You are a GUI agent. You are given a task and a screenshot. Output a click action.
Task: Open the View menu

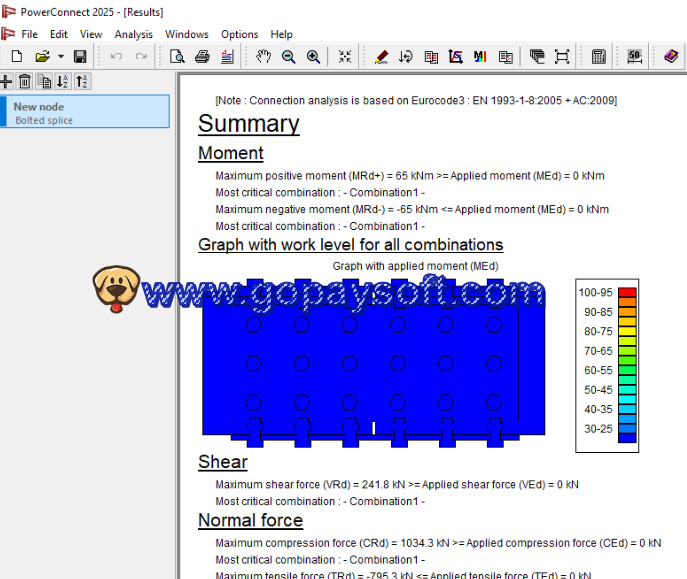[x=91, y=34]
